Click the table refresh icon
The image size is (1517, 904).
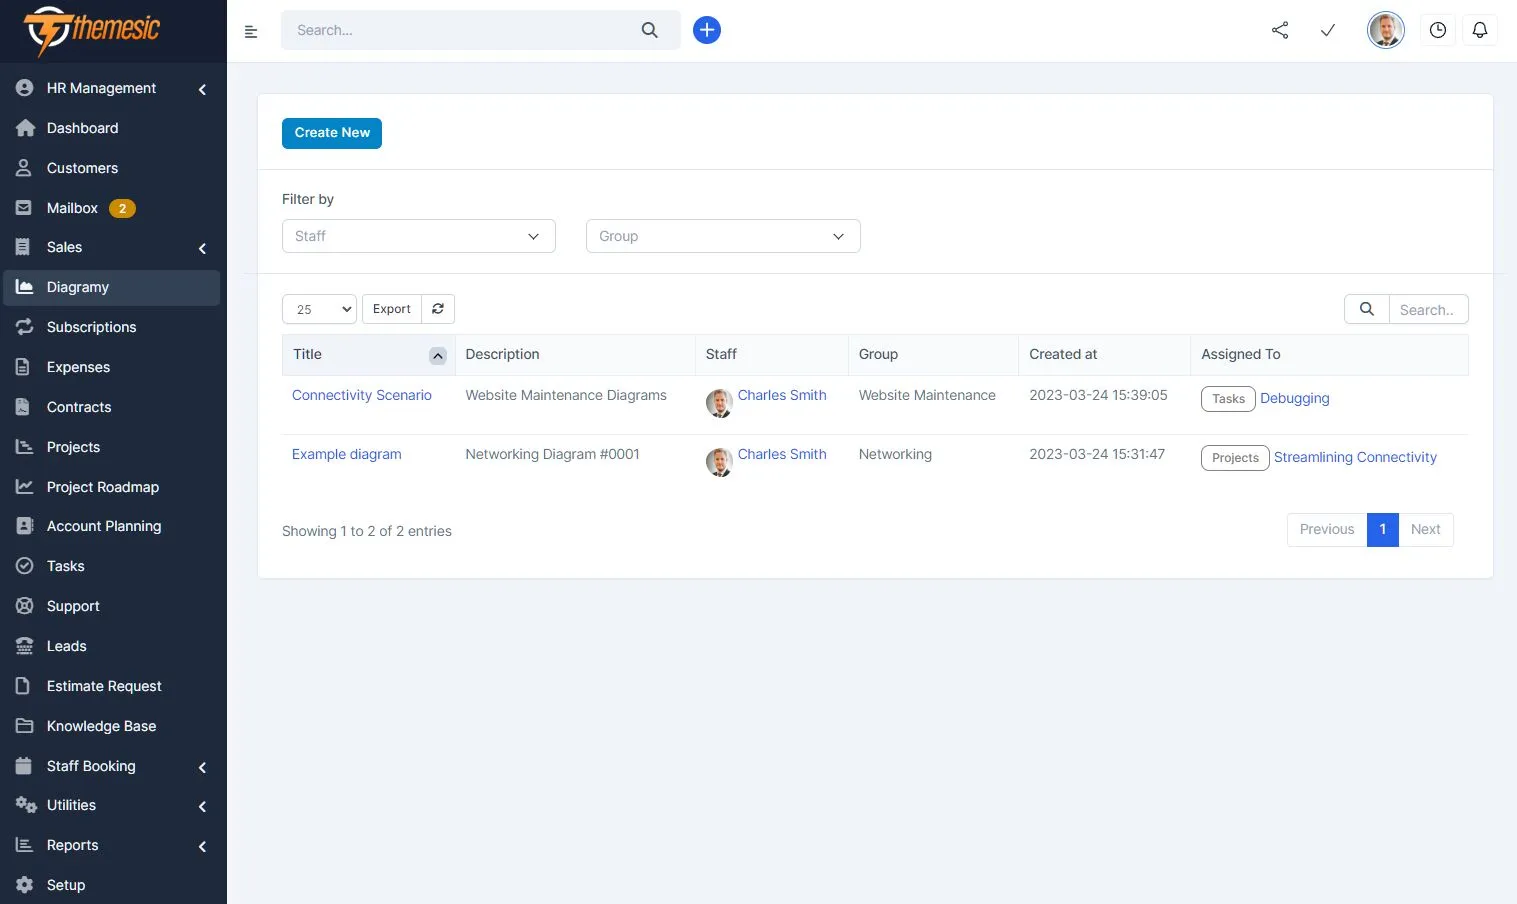(x=438, y=309)
